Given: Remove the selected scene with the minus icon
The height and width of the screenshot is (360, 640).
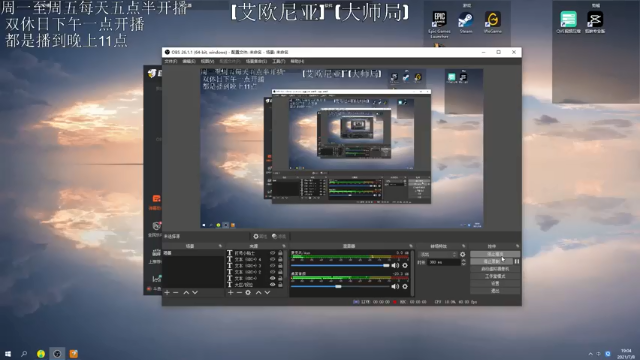Looking at the screenshot, I should click(x=176, y=293).
